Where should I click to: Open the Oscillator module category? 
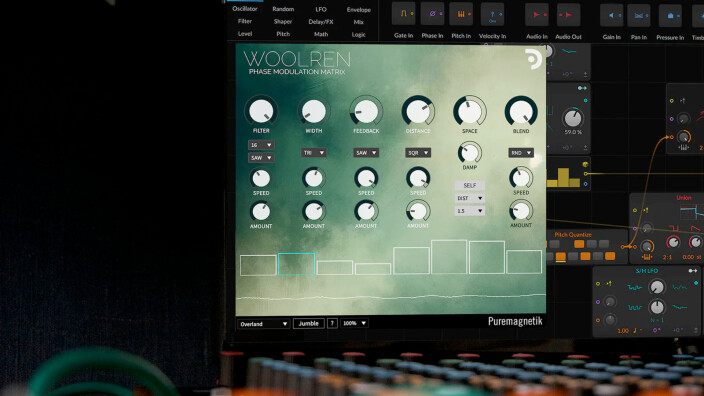pos(245,9)
